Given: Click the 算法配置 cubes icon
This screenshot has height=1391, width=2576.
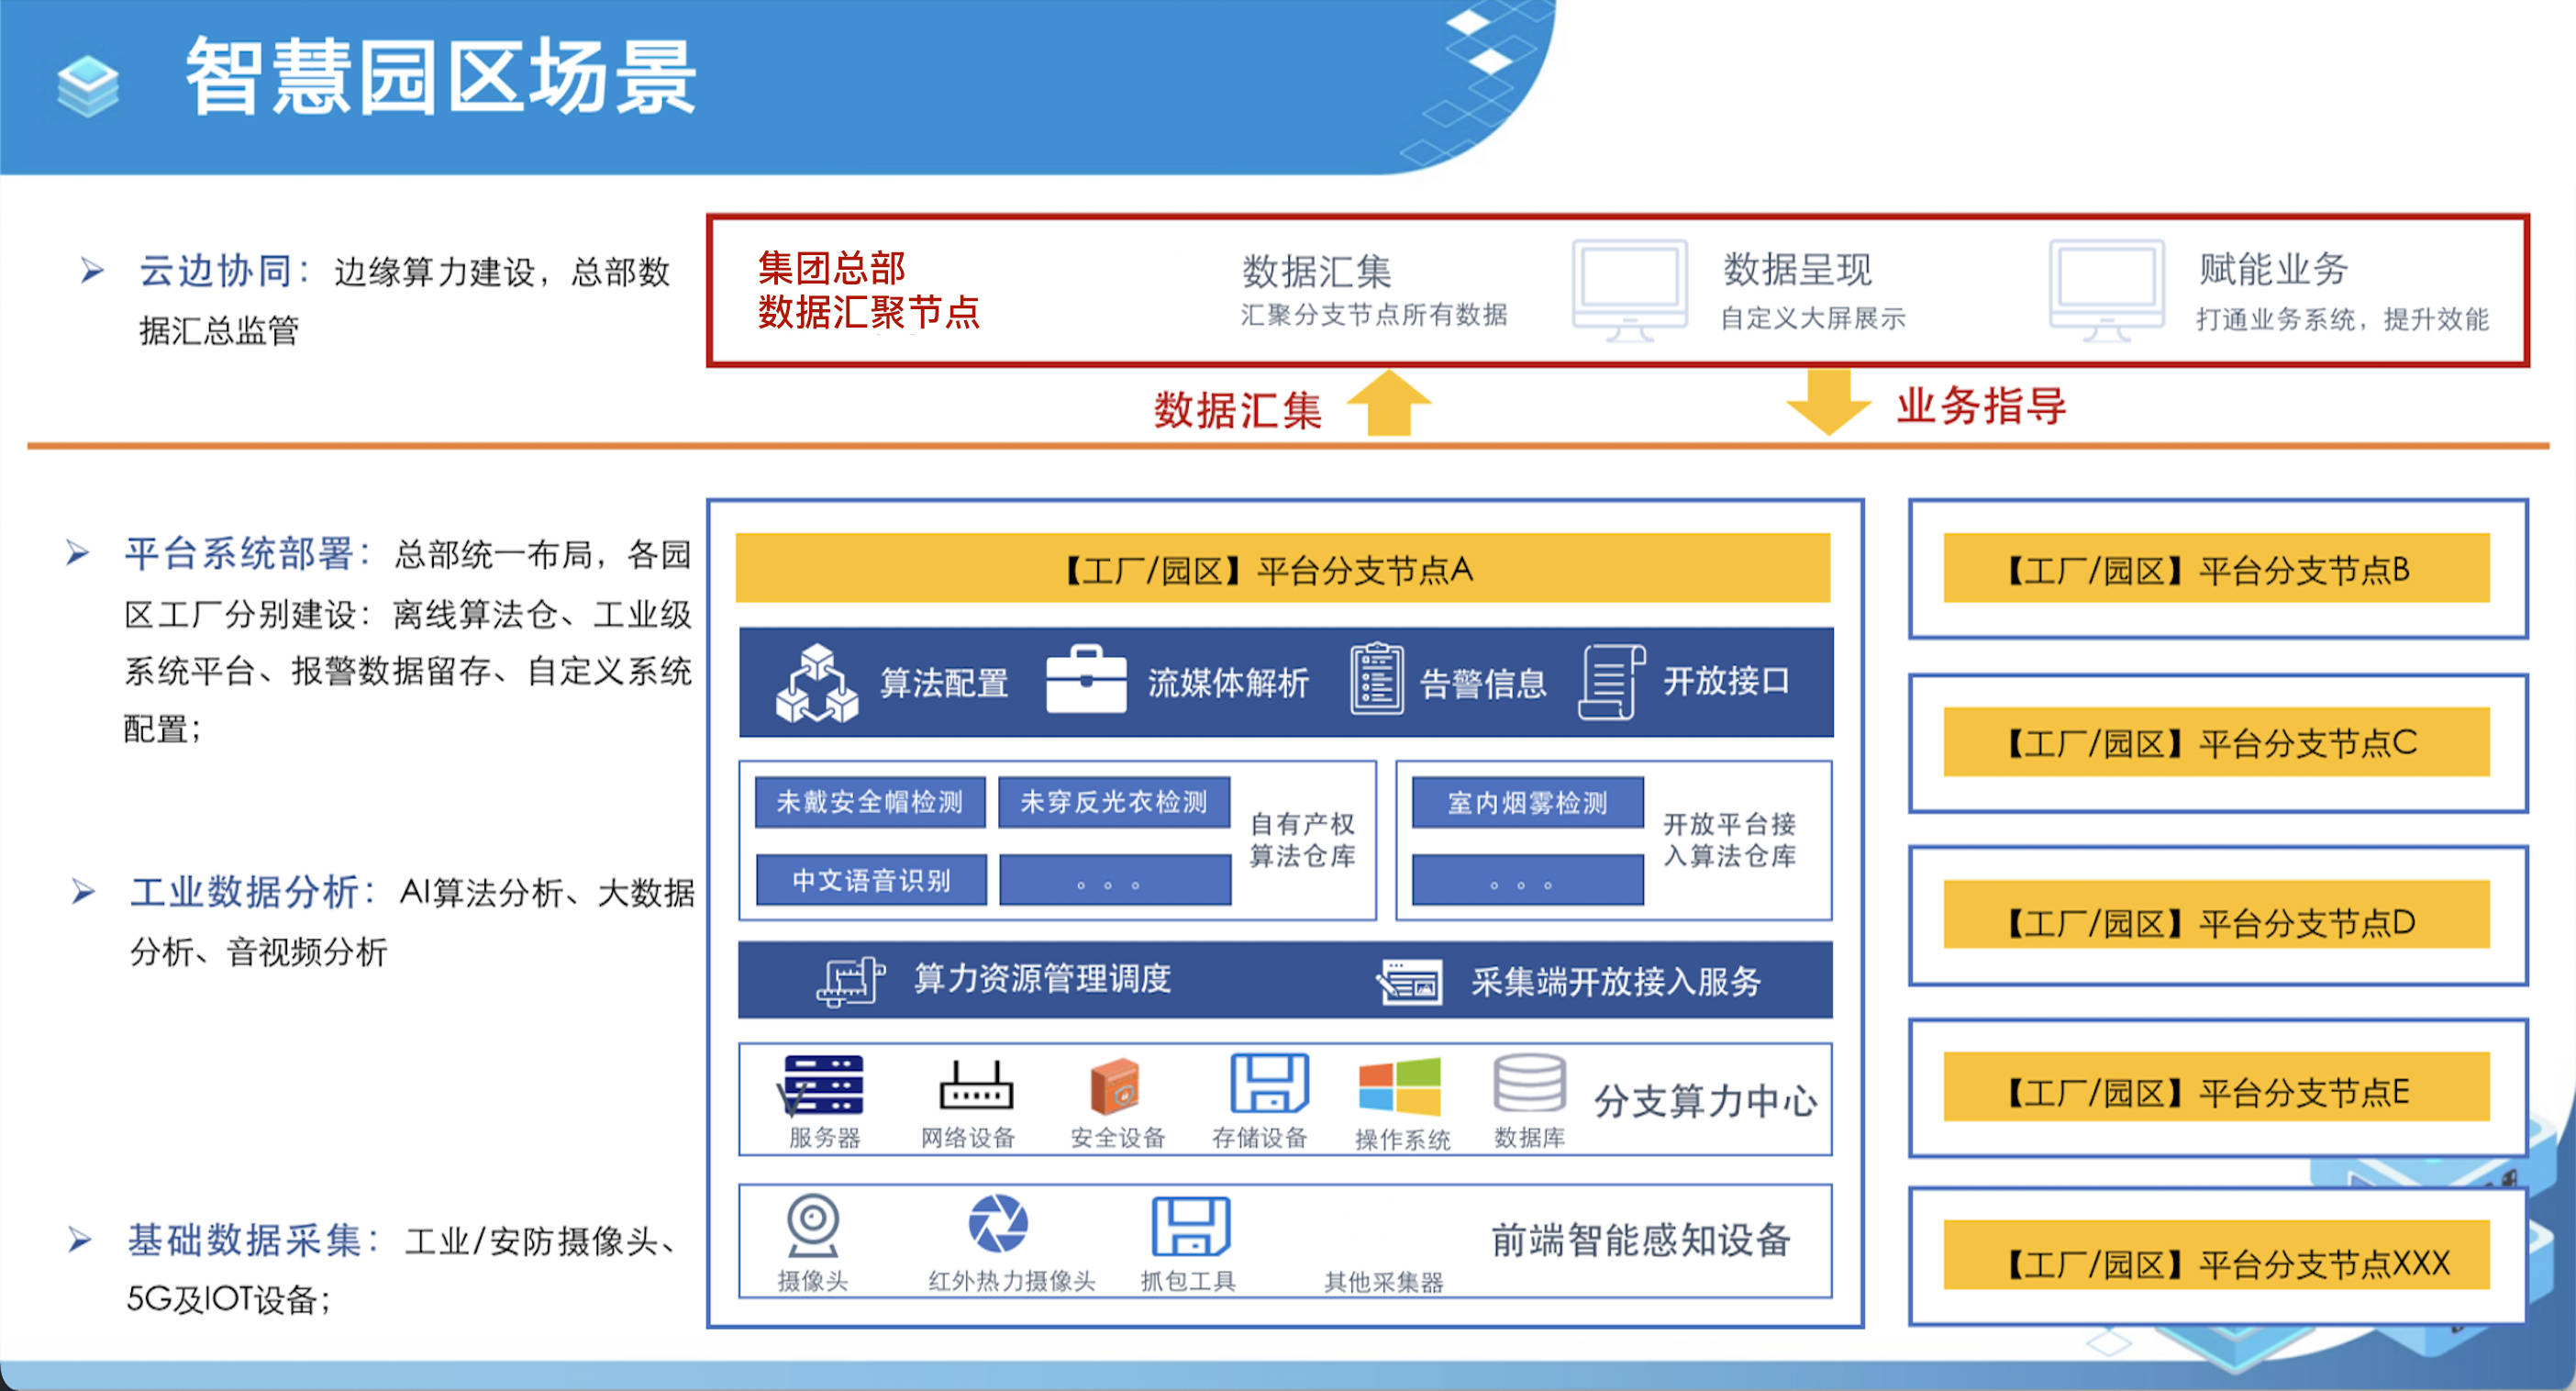Looking at the screenshot, I should coord(817,683).
